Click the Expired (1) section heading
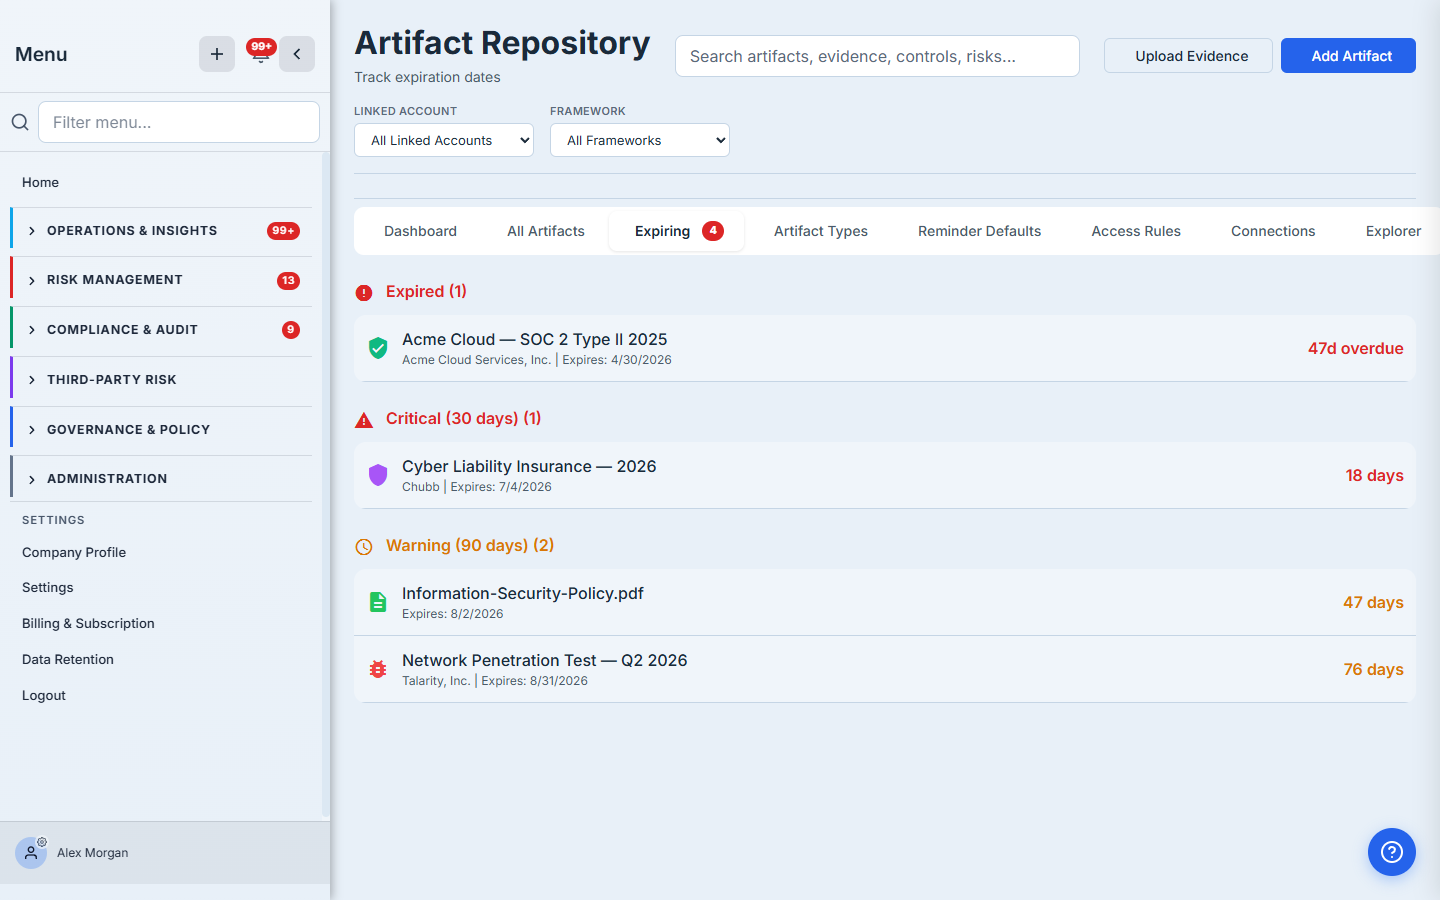 pos(426,291)
